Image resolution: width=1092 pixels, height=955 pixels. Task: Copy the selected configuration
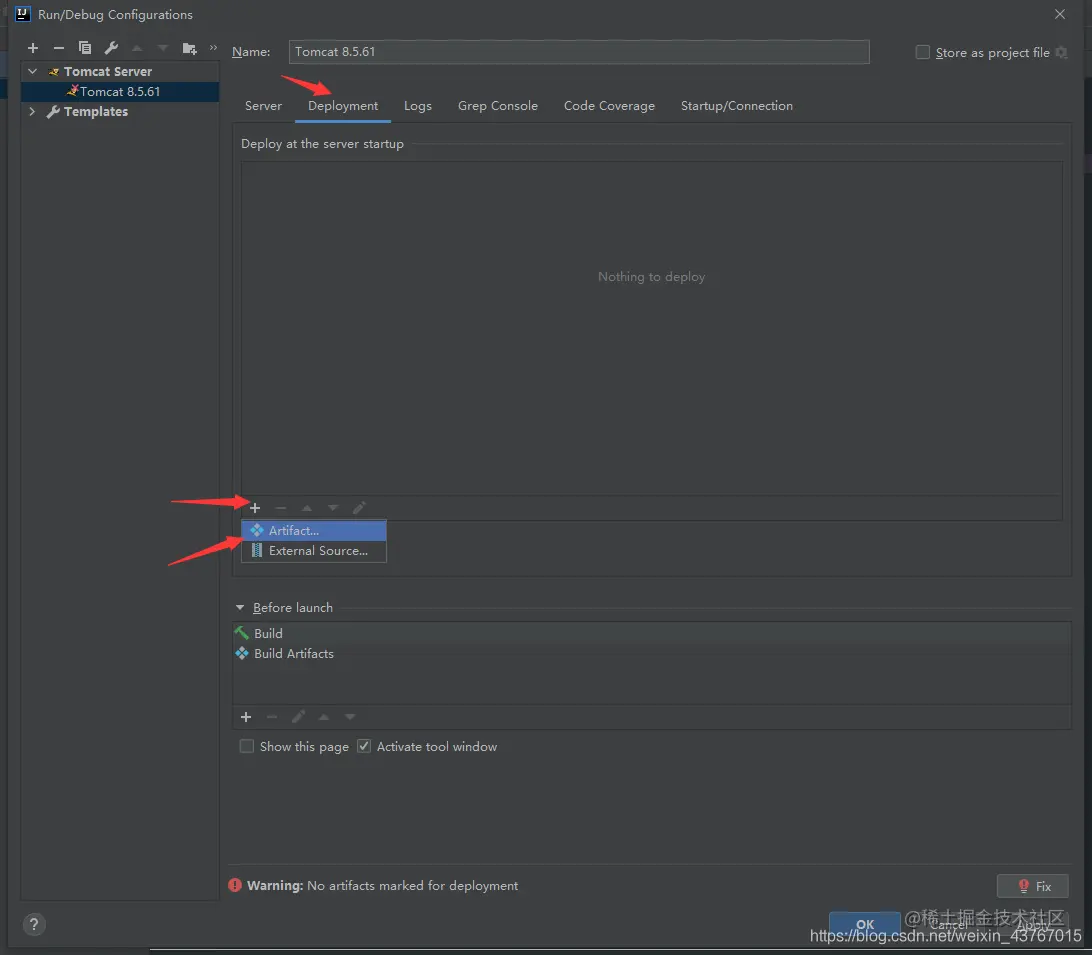point(85,48)
